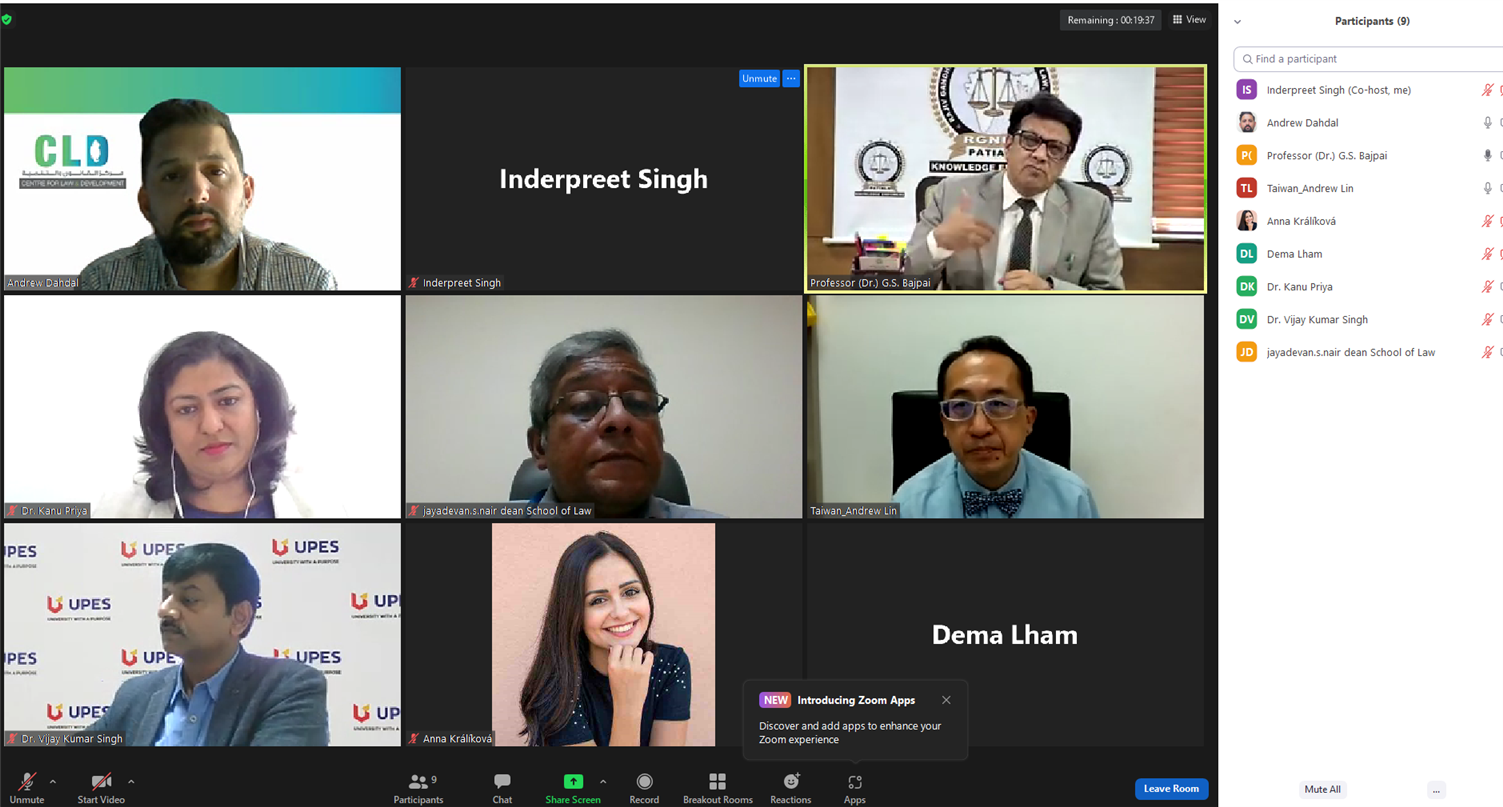Viewport: 1503px width, 807px height.
Task: Click the green encryption shield icon
Action: 7,20
